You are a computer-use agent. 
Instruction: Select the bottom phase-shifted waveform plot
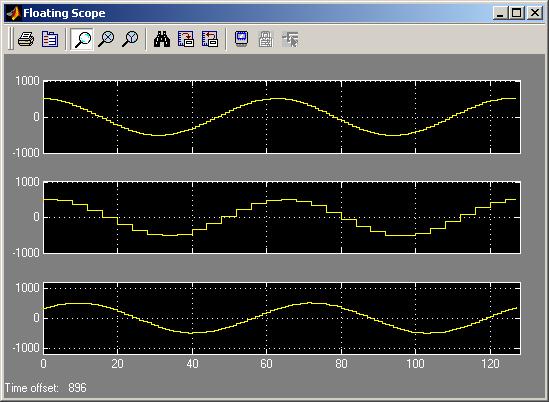click(282, 318)
